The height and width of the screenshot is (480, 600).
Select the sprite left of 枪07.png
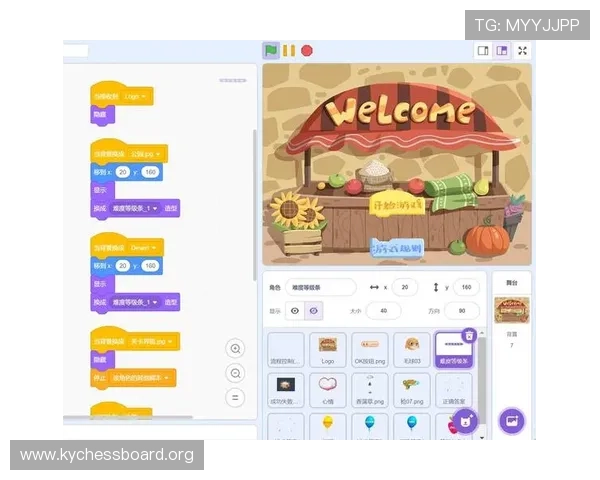pos(370,390)
